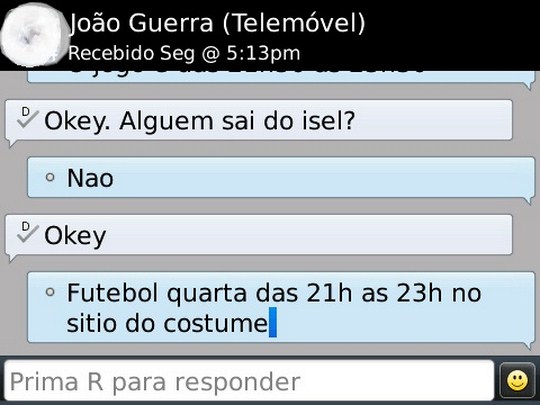Screen dimensions: 540x405
Task: Open the smiley emoticon picker
Action: point(517,381)
